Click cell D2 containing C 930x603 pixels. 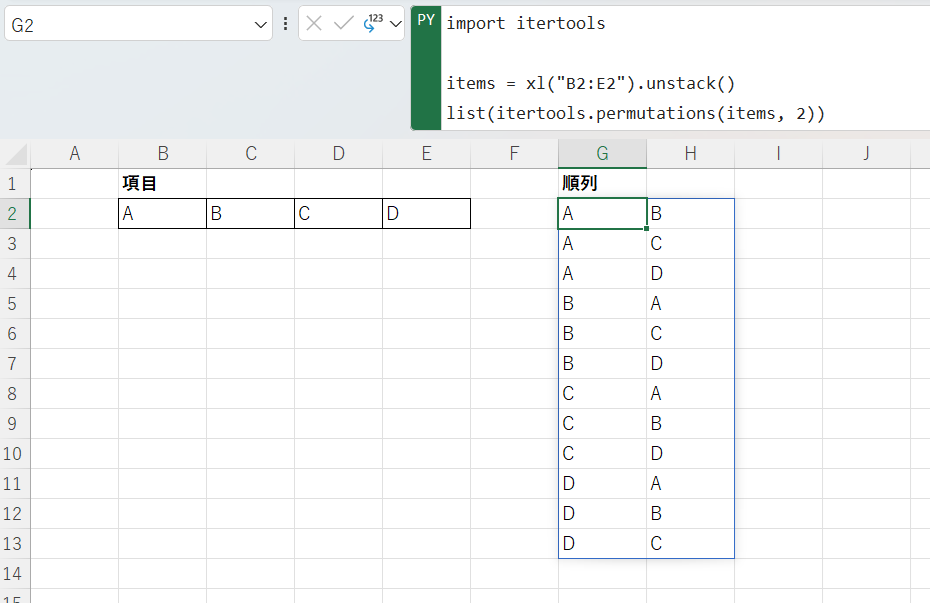tap(338, 213)
